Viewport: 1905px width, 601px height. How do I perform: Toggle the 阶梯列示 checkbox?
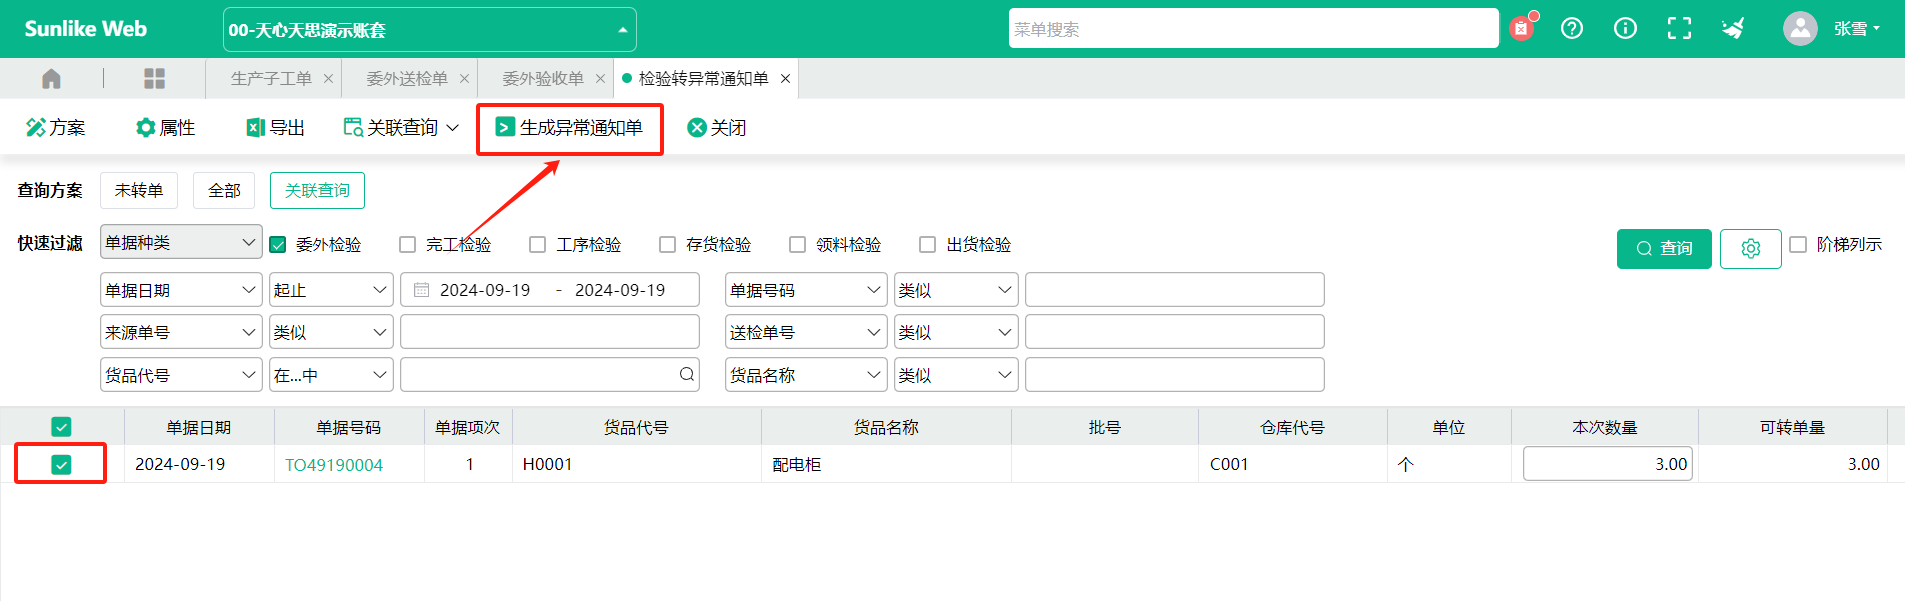[x=1798, y=244]
